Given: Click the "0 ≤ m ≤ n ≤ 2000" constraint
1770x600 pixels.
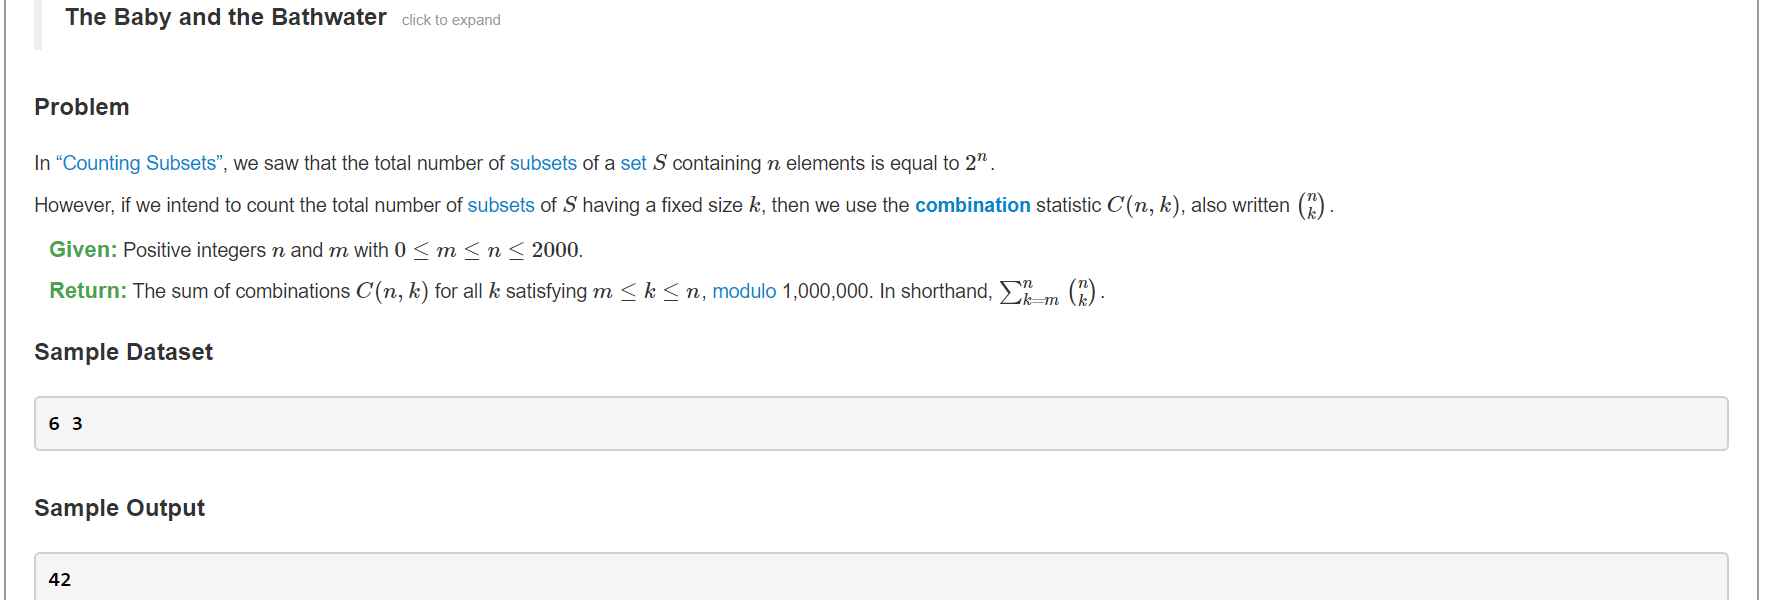Looking at the screenshot, I should pyautogui.click(x=487, y=250).
